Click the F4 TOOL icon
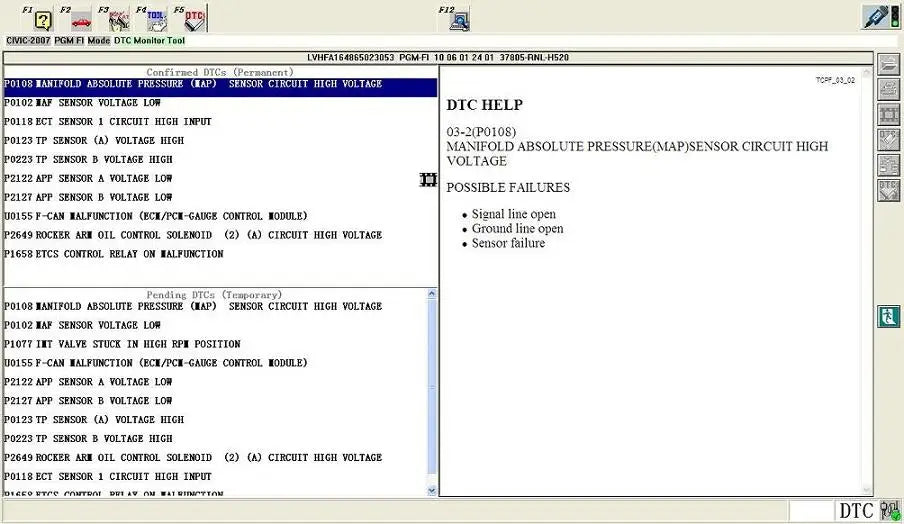The height and width of the screenshot is (524, 904). point(157,20)
